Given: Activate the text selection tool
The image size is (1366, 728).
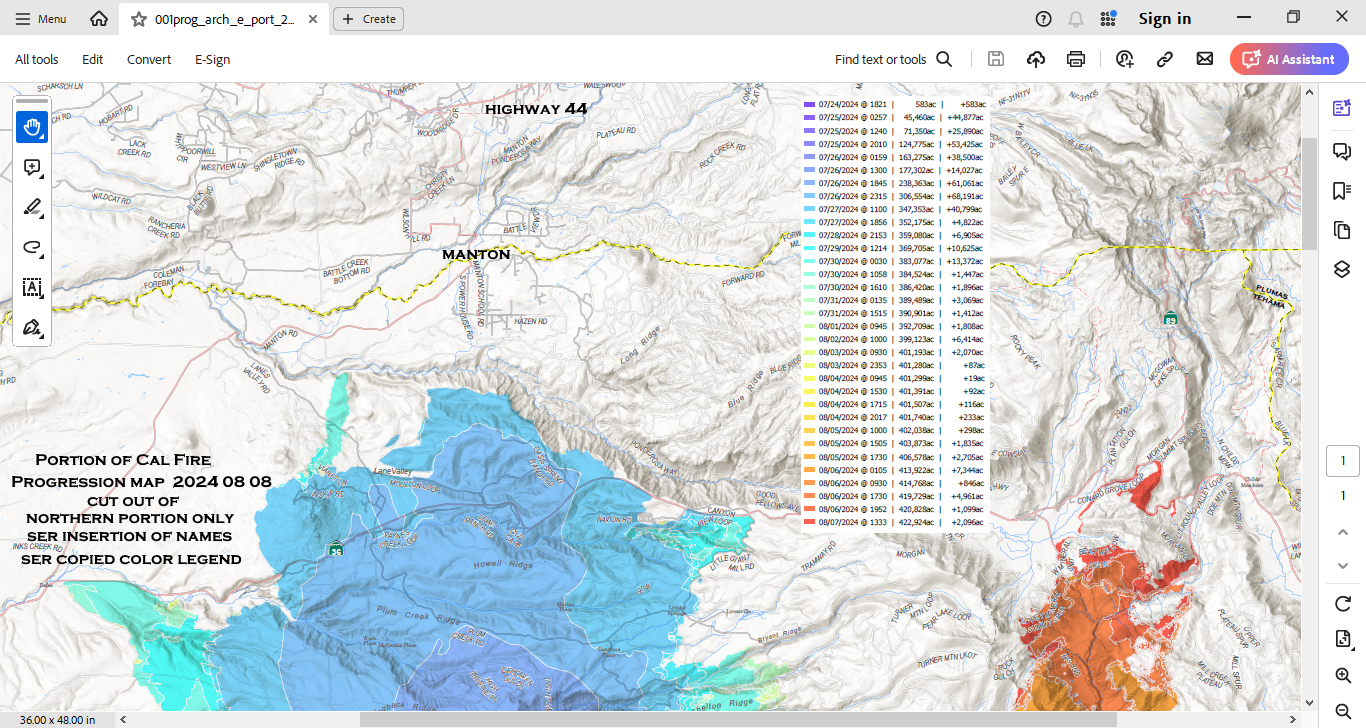Looking at the screenshot, I should click(32, 288).
